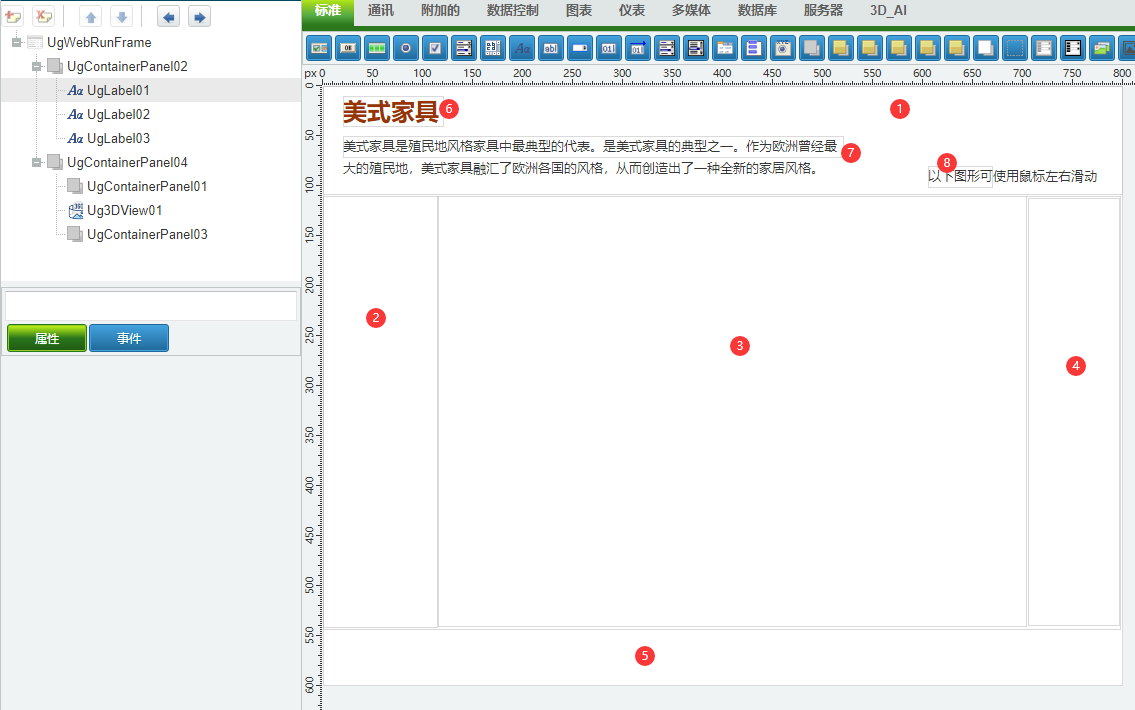Select the checkbox-group component icon
The width and height of the screenshot is (1135, 710).
(319, 48)
